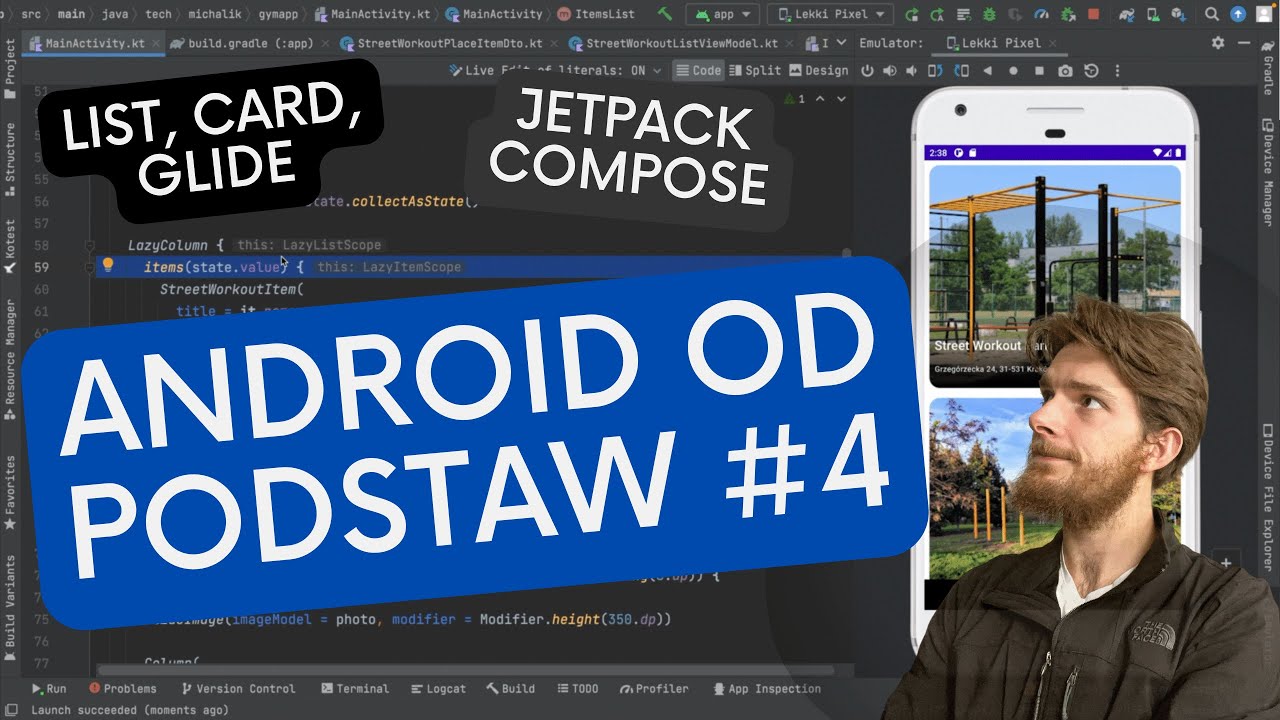Click the Rerun app icon
1280x720 pixels.
tap(911, 14)
